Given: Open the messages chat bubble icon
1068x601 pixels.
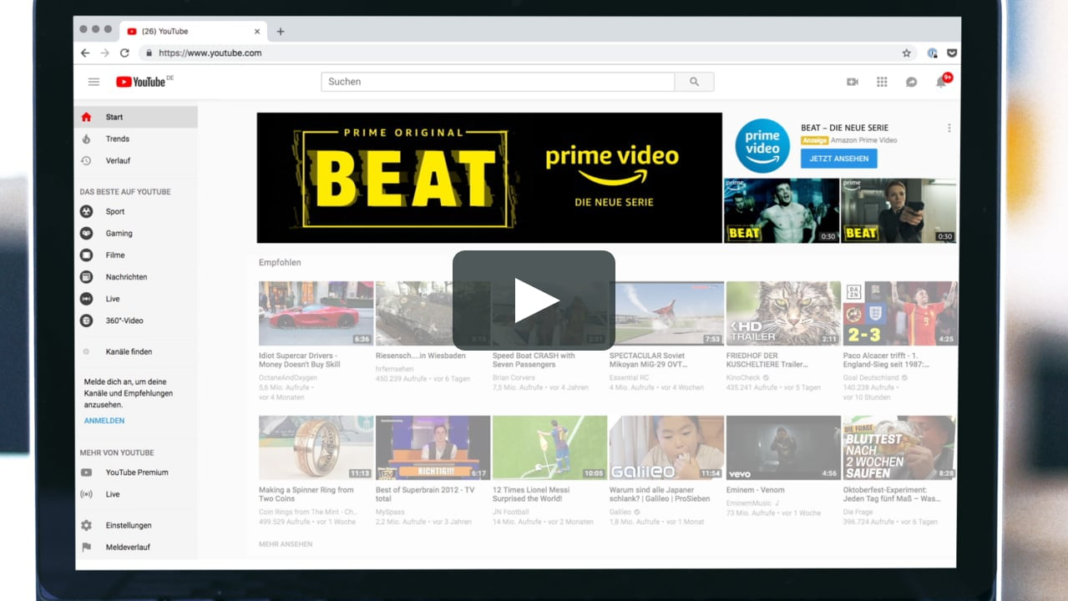Looking at the screenshot, I should point(911,82).
